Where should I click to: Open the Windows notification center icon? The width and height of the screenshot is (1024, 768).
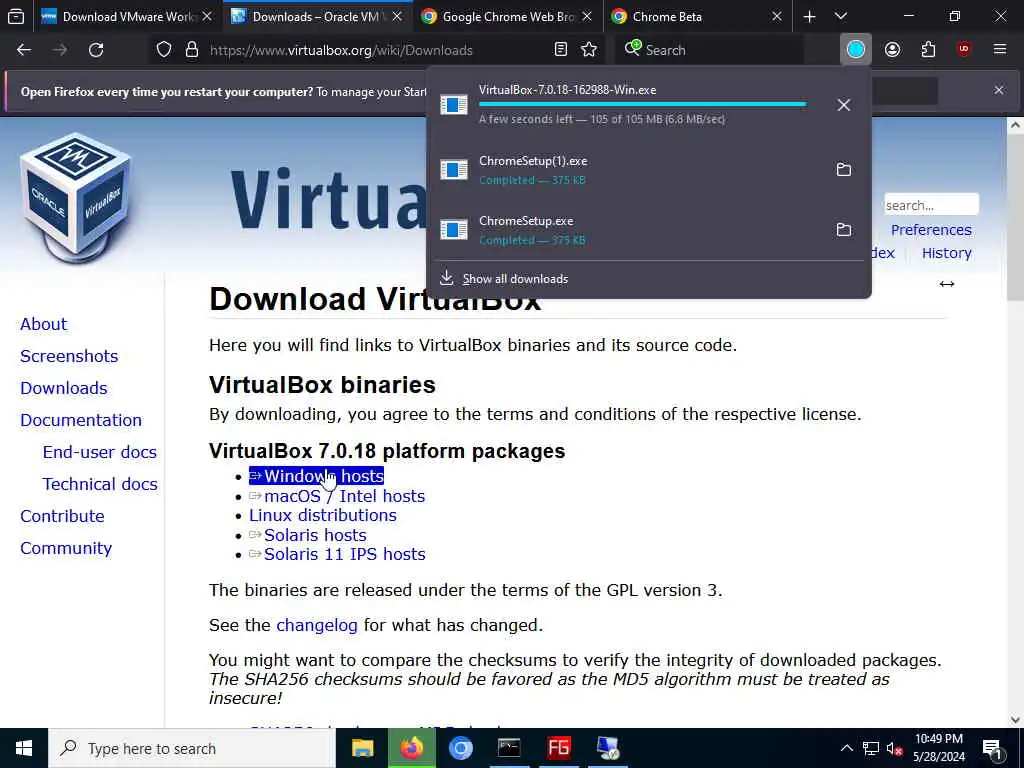coord(992,749)
